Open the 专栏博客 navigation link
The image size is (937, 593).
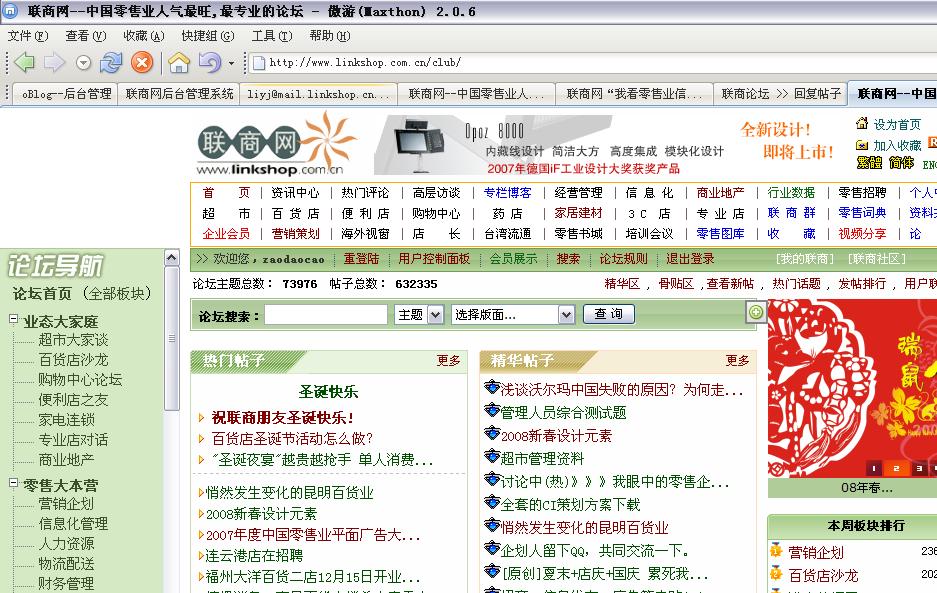tap(507, 192)
